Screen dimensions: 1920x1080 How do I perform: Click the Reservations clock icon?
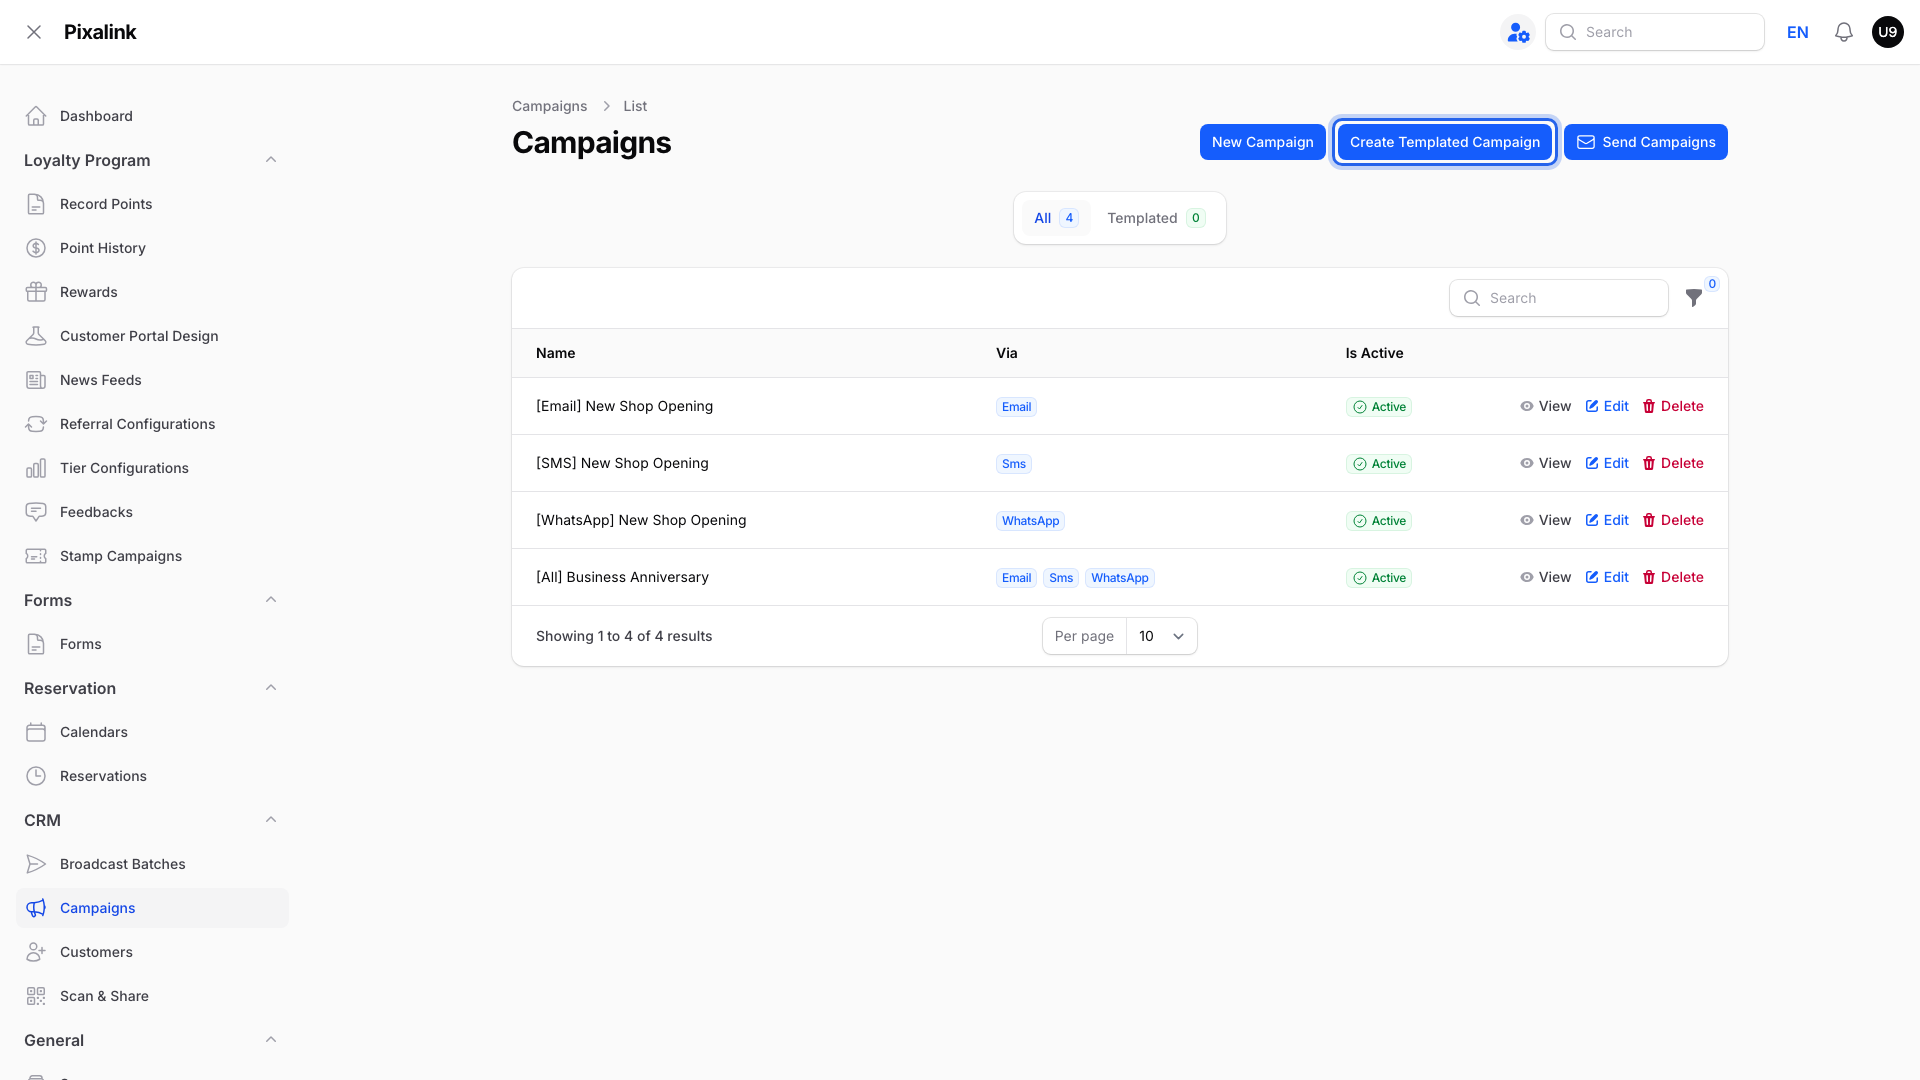[x=36, y=776]
